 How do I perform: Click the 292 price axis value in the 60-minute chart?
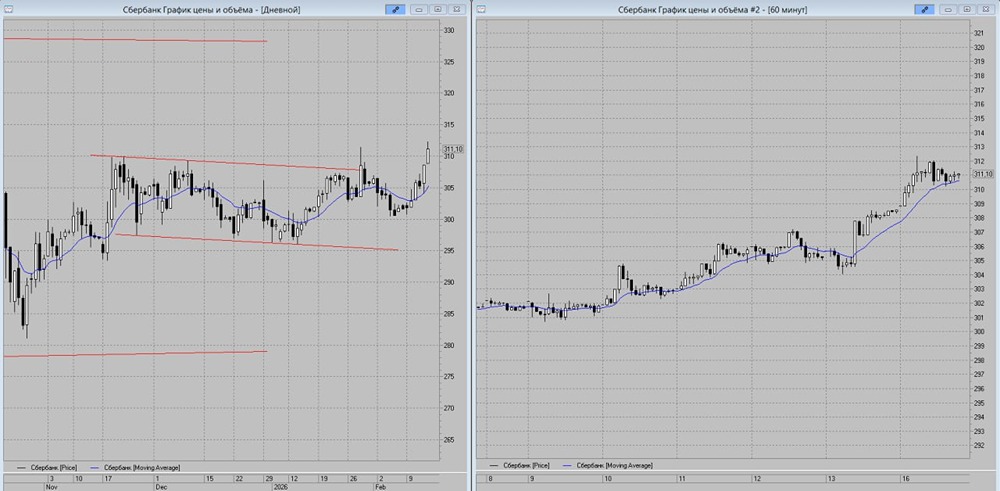[979, 446]
